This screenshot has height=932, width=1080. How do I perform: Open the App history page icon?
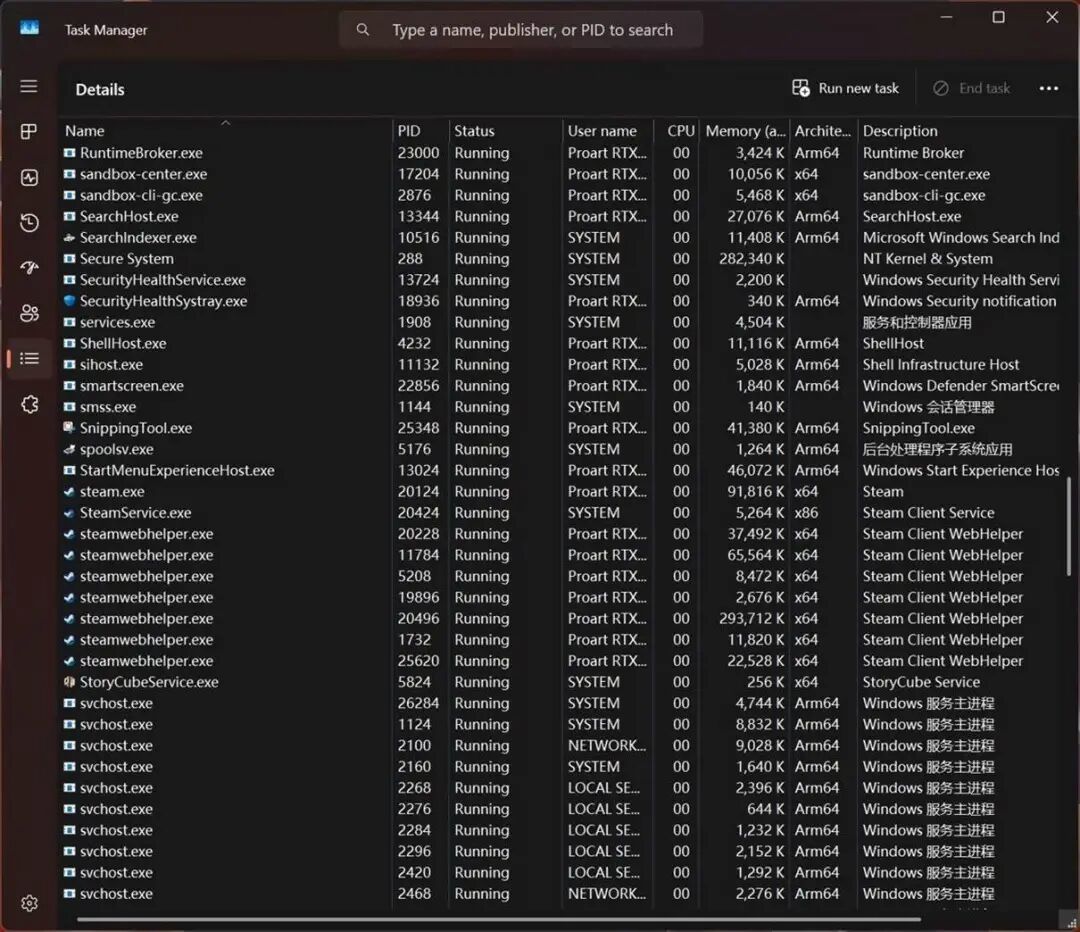pos(29,222)
